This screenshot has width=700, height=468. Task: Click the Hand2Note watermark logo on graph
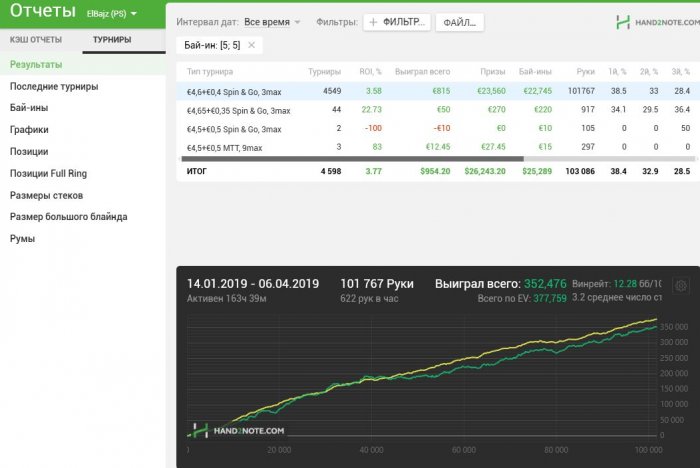tap(238, 430)
